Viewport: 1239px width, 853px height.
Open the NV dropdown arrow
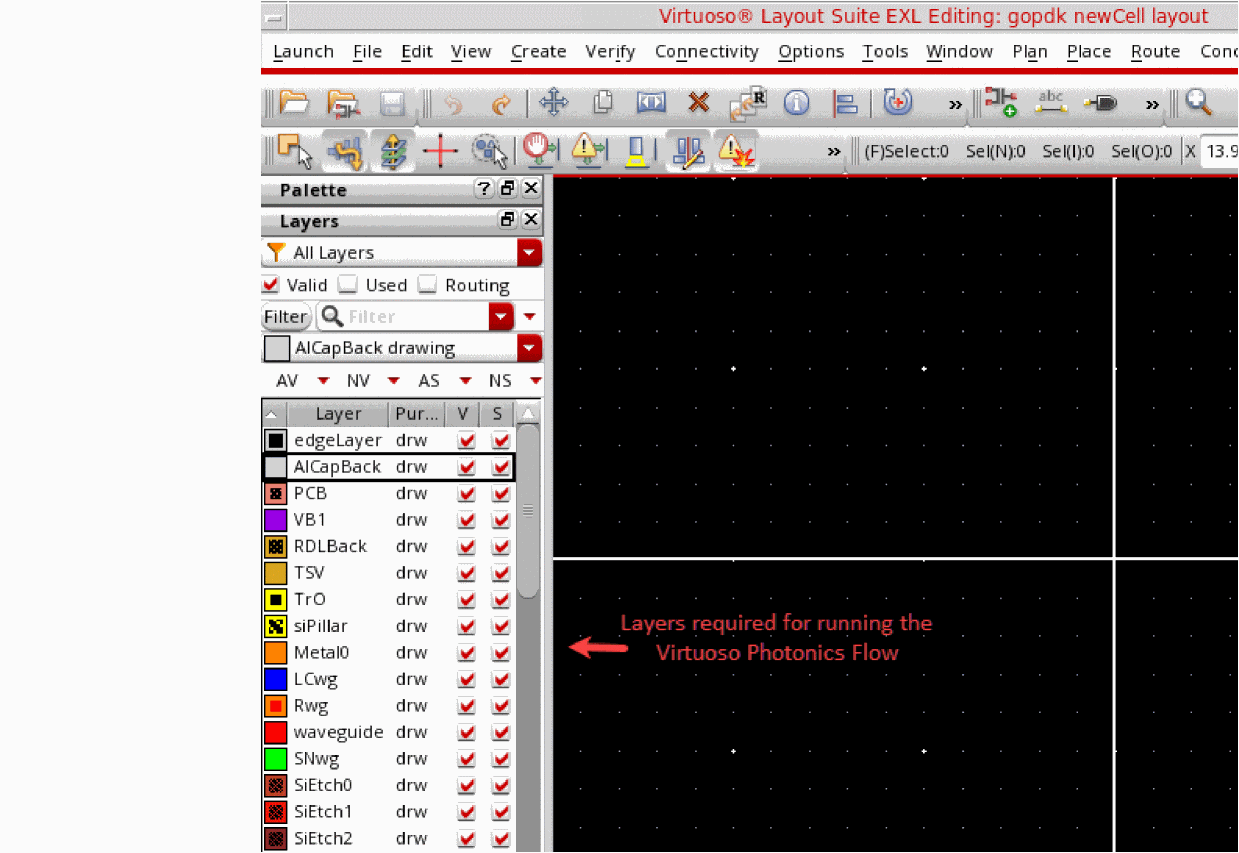click(393, 381)
